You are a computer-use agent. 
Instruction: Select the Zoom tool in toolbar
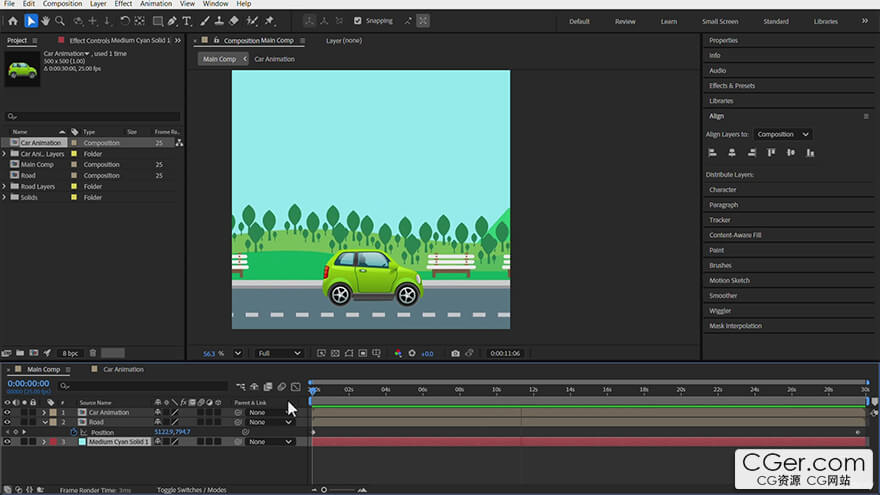click(60, 20)
